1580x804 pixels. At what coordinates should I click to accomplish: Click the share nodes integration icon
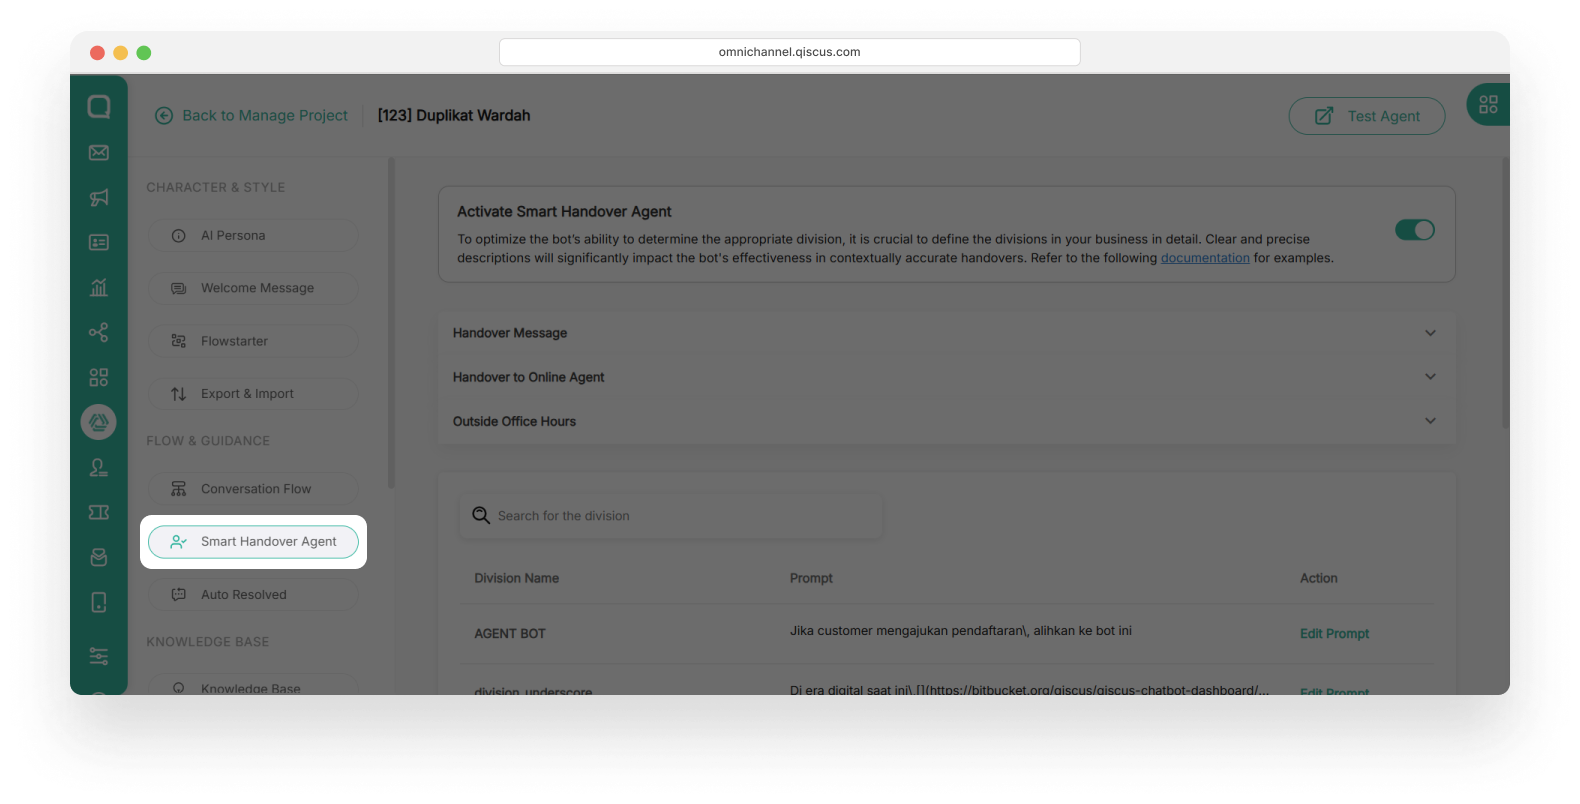(99, 333)
